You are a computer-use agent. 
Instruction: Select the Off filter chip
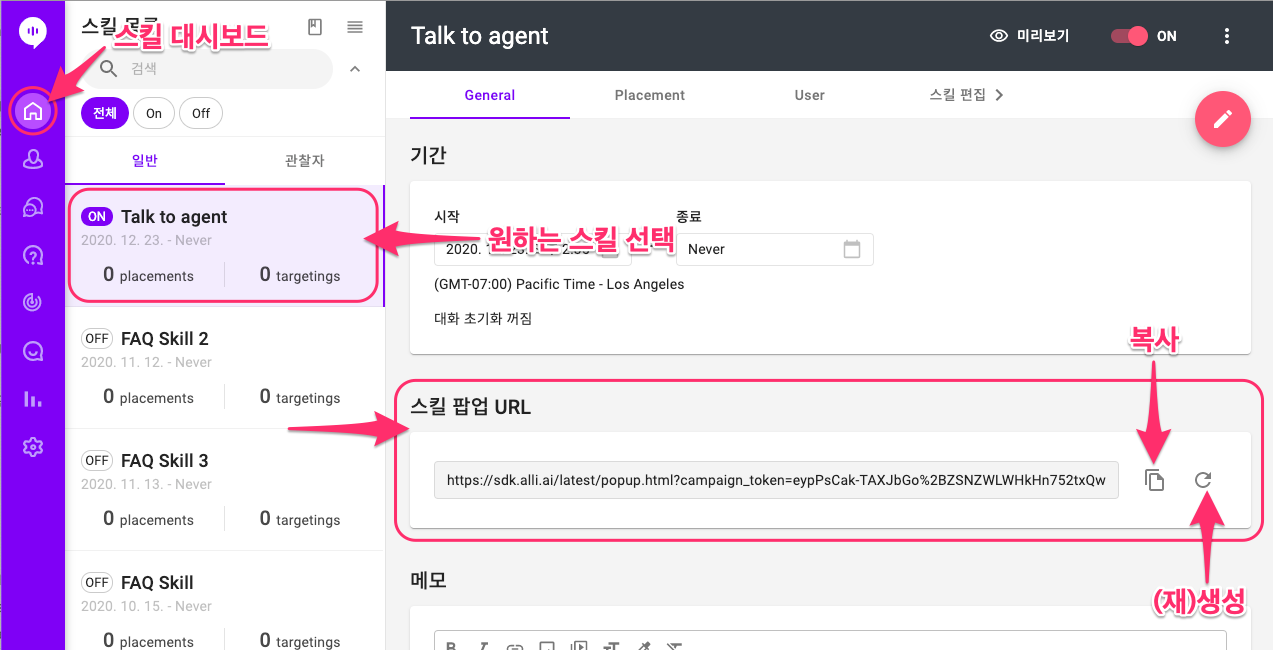coord(201,113)
